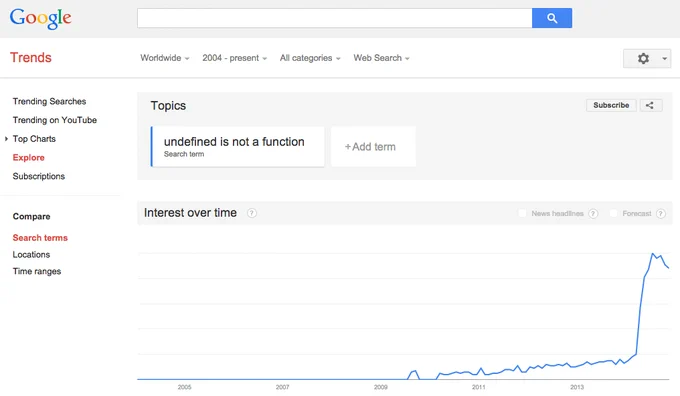This screenshot has height=396, width=680.
Task: Click the blue search magnifier button
Action: tap(552, 18)
